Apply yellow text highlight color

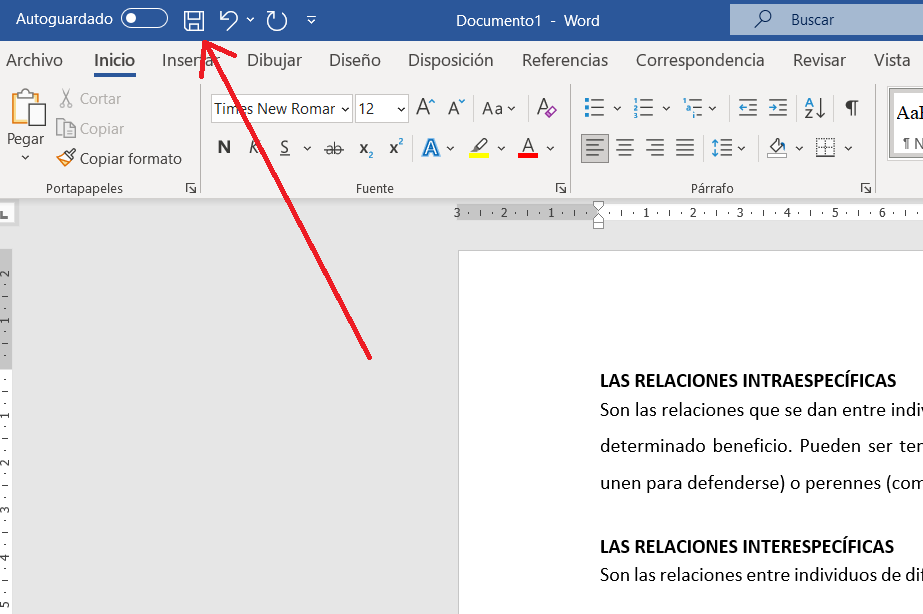(x=479, y=148)
